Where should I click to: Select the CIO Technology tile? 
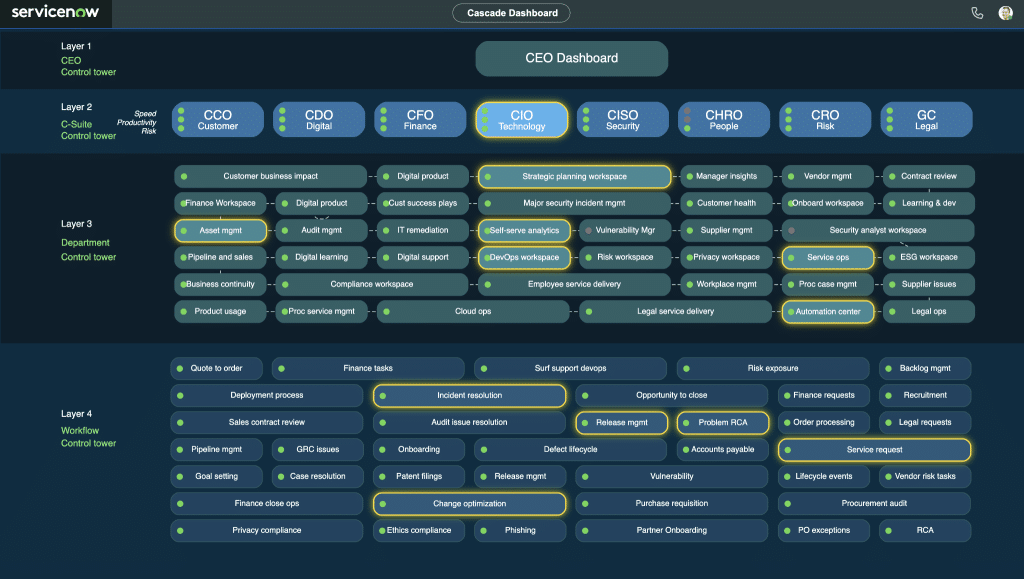pyautogui.click(x=522, y=119)
